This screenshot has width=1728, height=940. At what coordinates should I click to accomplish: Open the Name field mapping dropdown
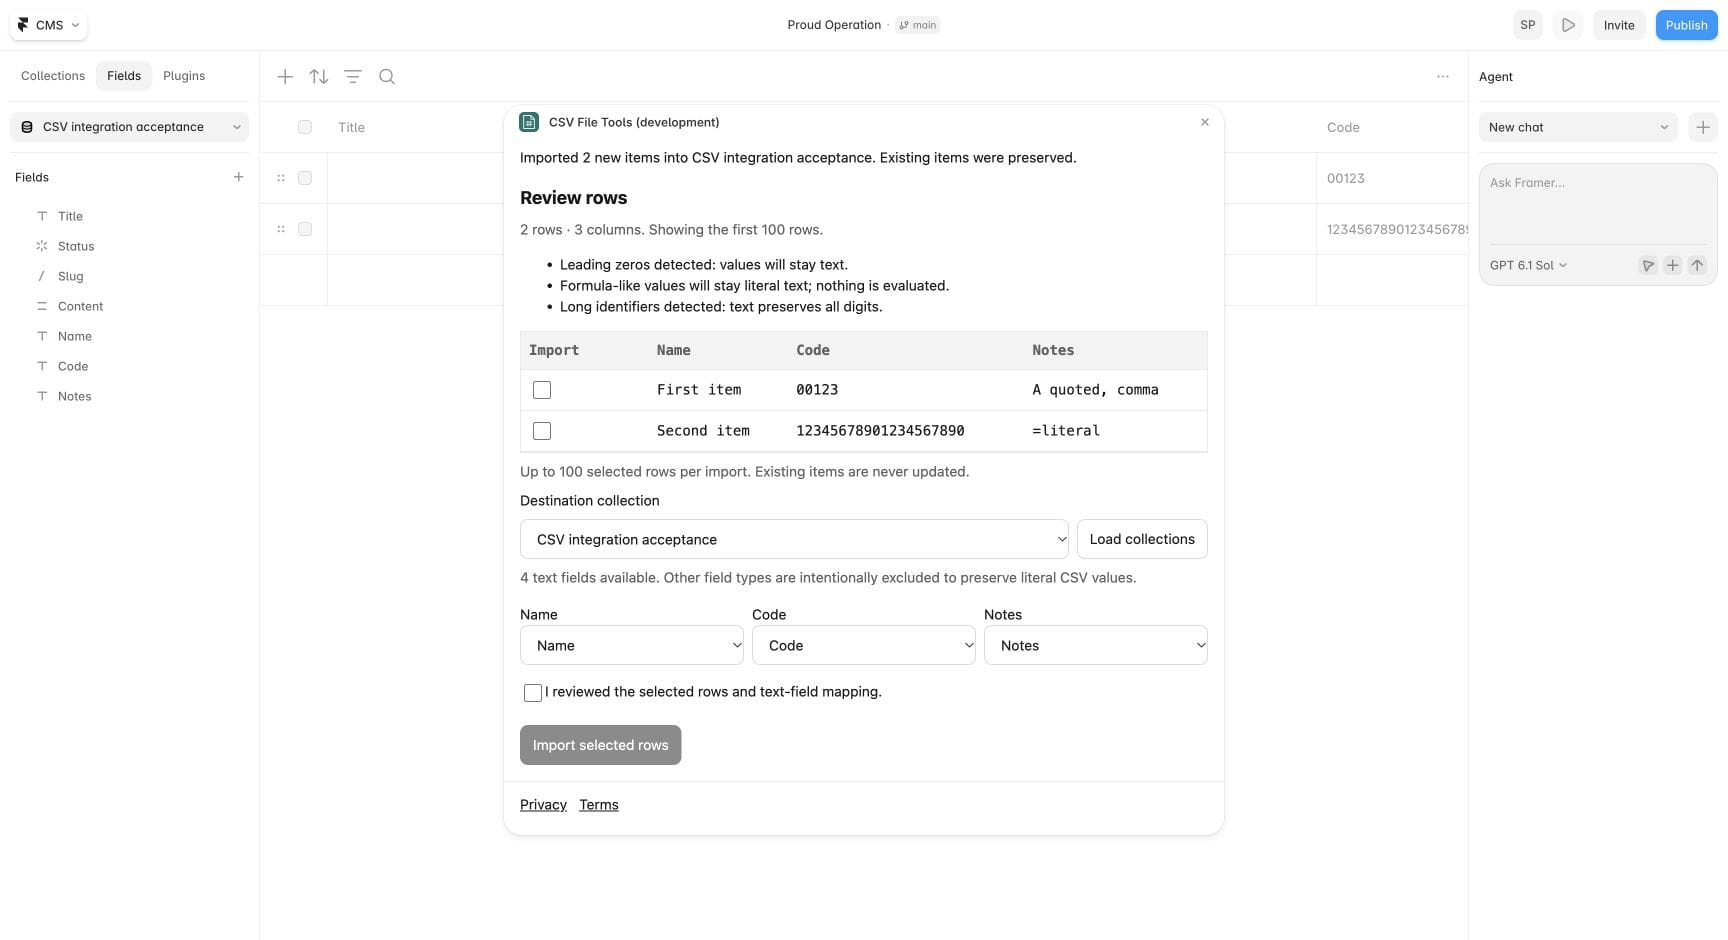(x=632, y=645)
